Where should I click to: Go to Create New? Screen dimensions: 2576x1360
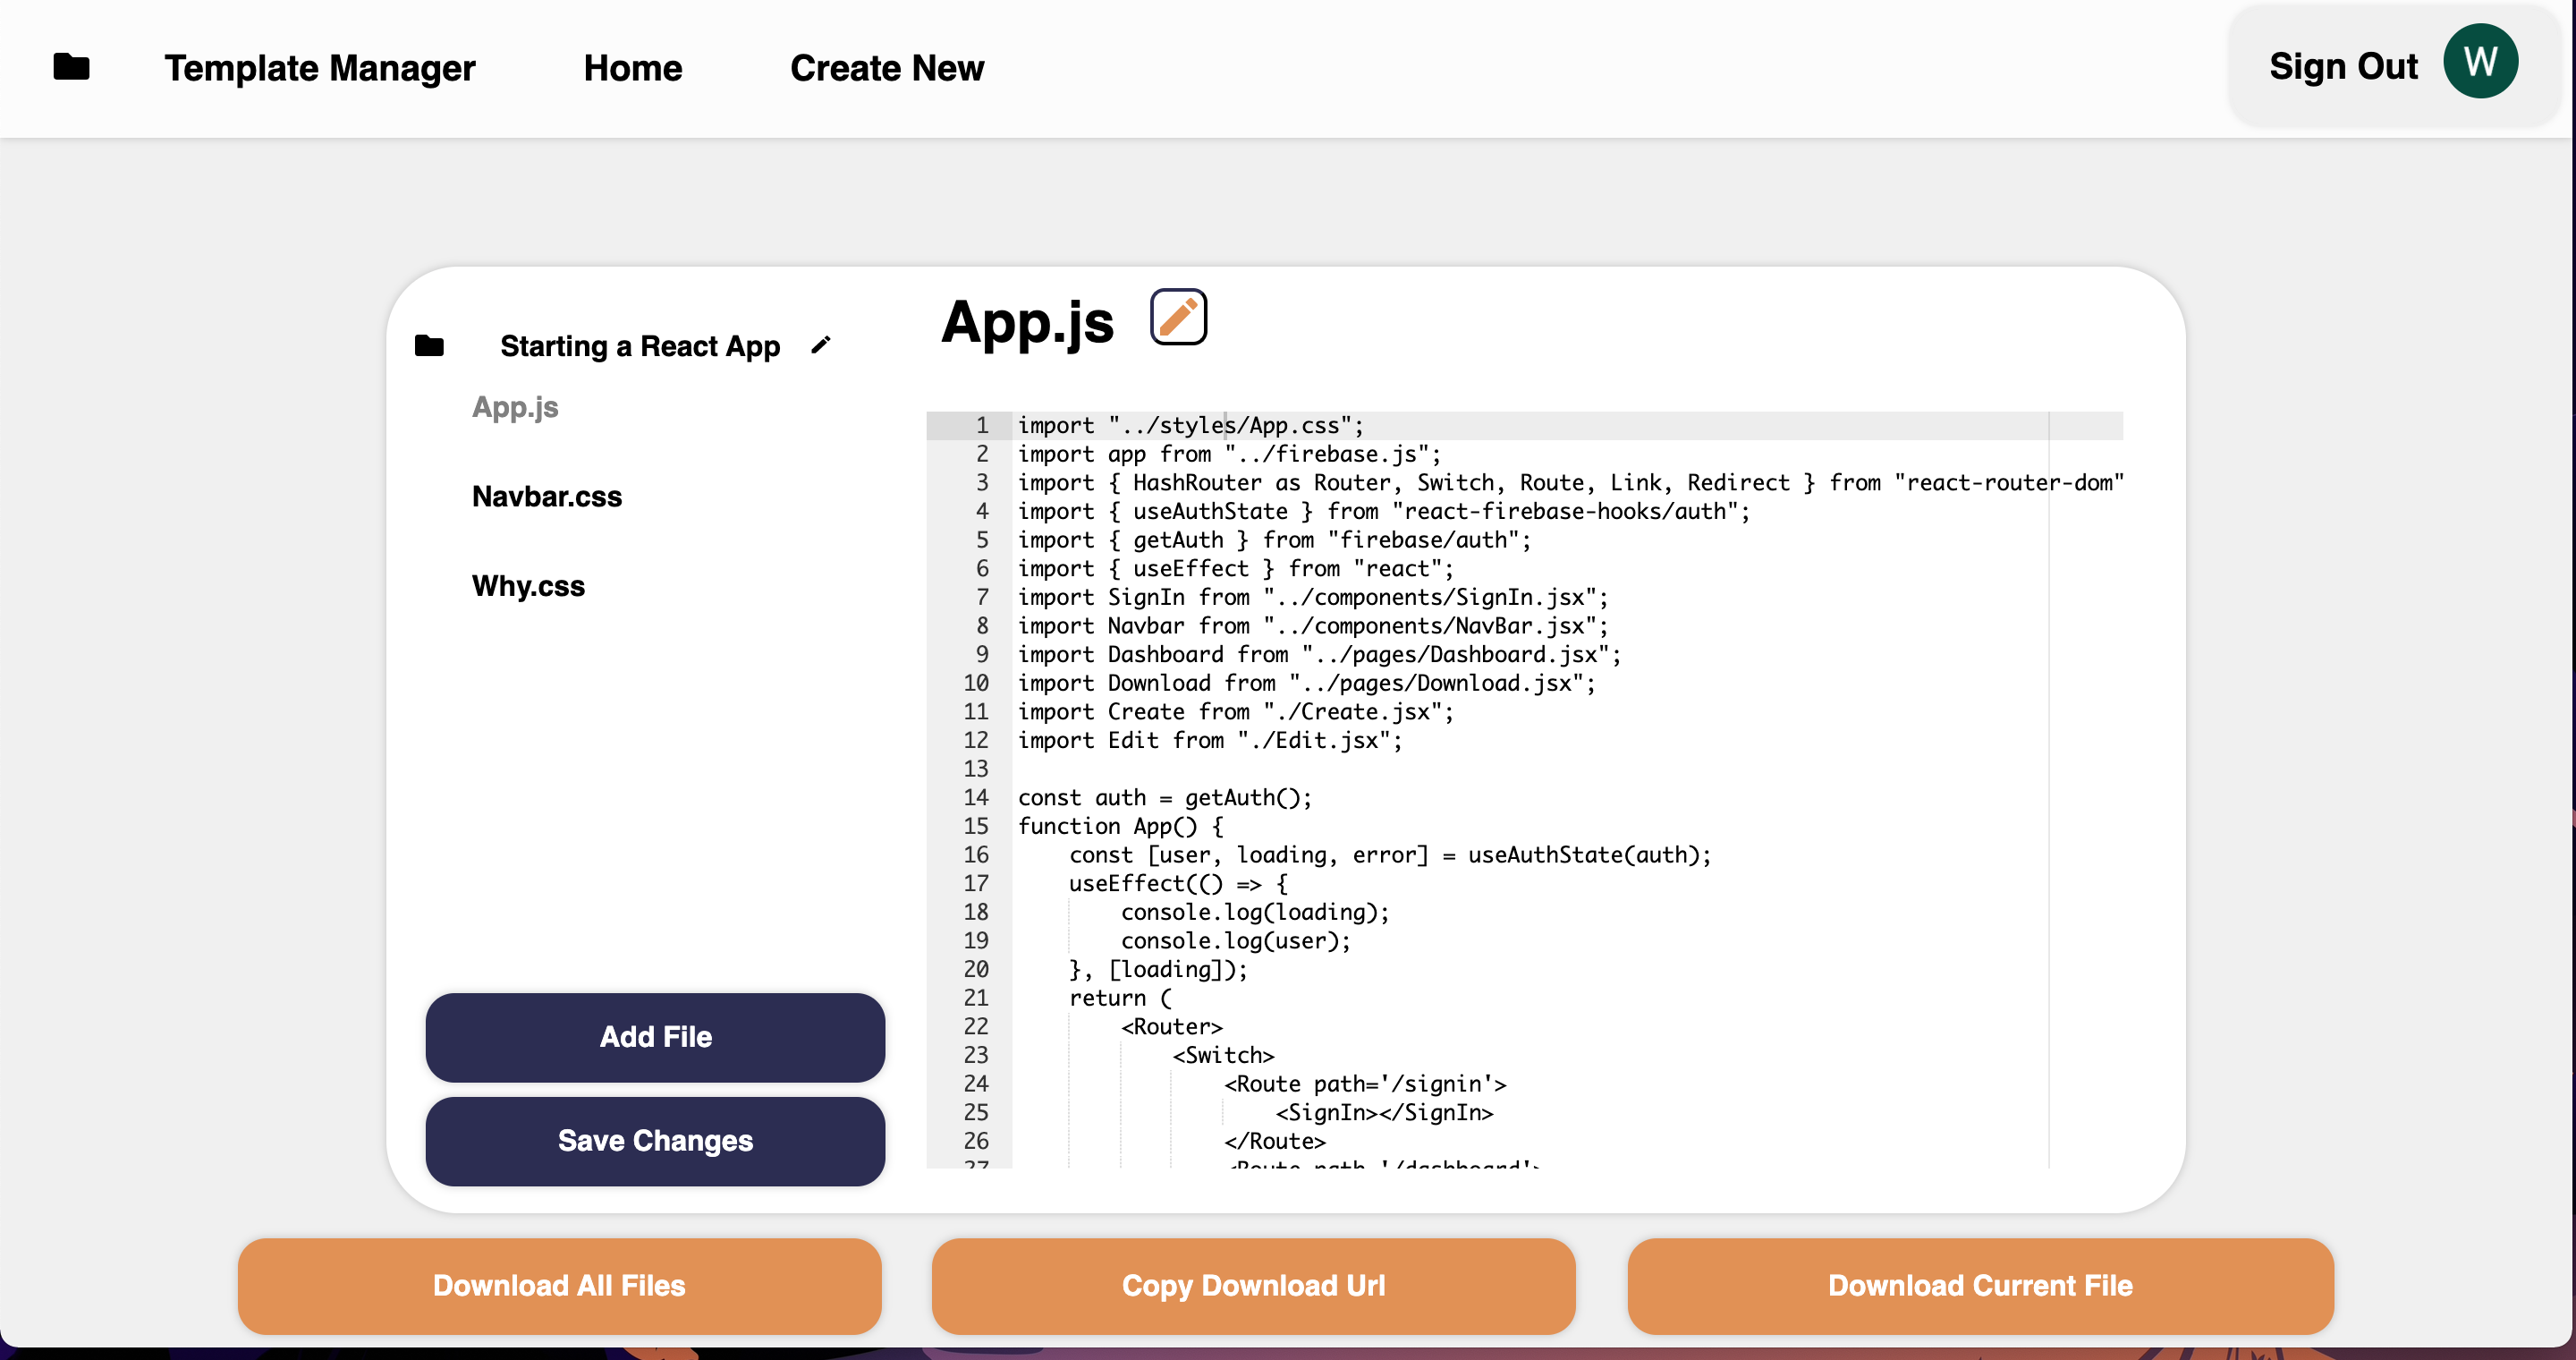pyautogui.click(x=887, y=68)
